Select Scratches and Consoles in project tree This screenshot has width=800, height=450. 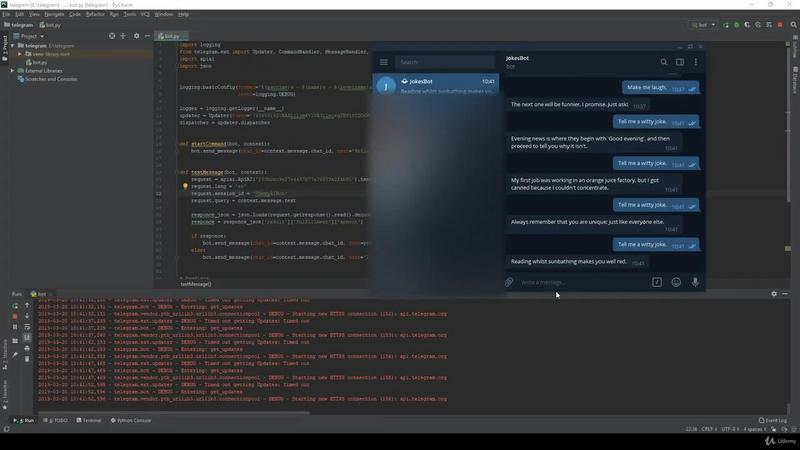pyautogui.click(x=47, y=79)
